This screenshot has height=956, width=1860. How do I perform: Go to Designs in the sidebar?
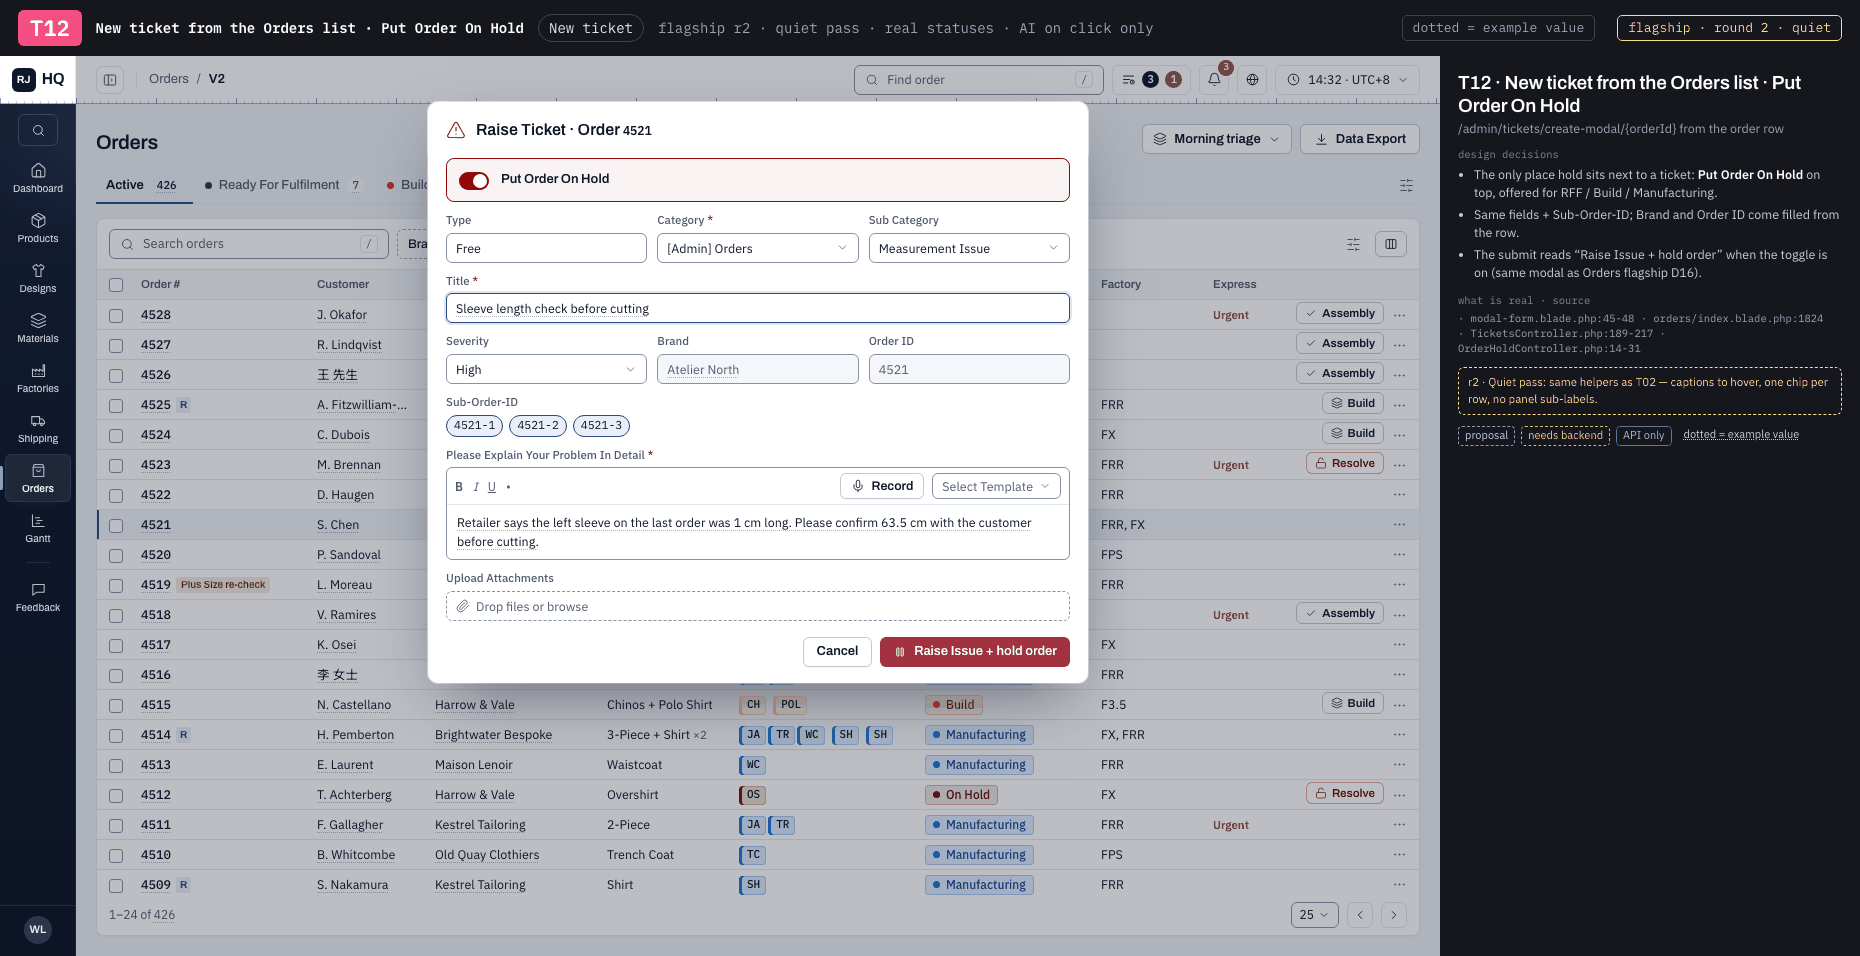coord(38,278)
